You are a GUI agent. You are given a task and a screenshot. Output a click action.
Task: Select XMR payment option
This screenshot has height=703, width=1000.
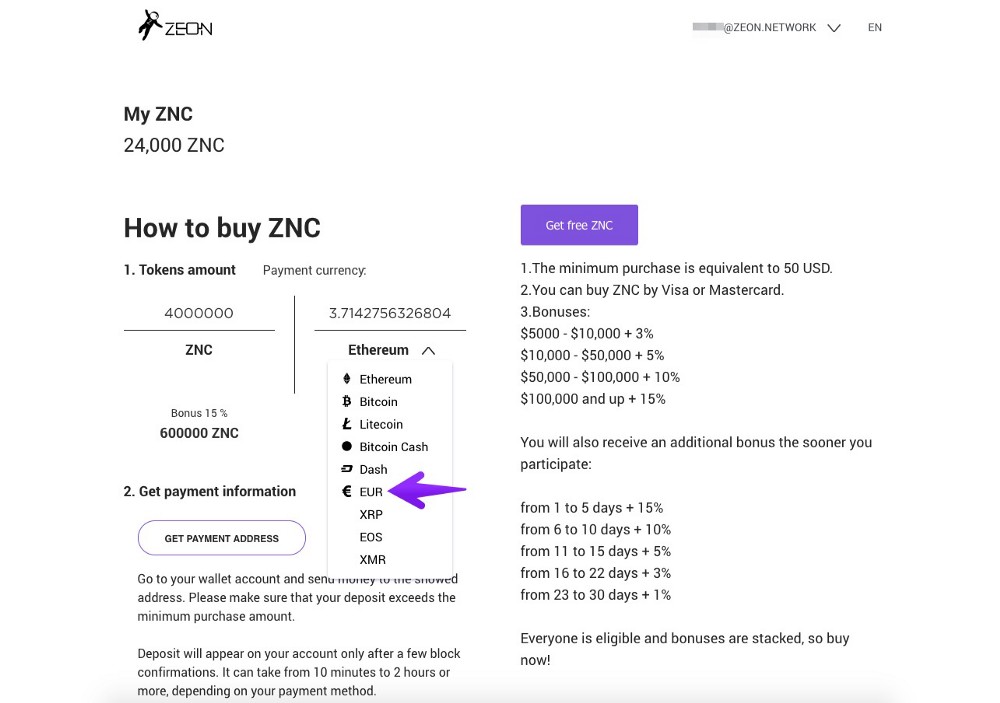(x=372, y=559)
